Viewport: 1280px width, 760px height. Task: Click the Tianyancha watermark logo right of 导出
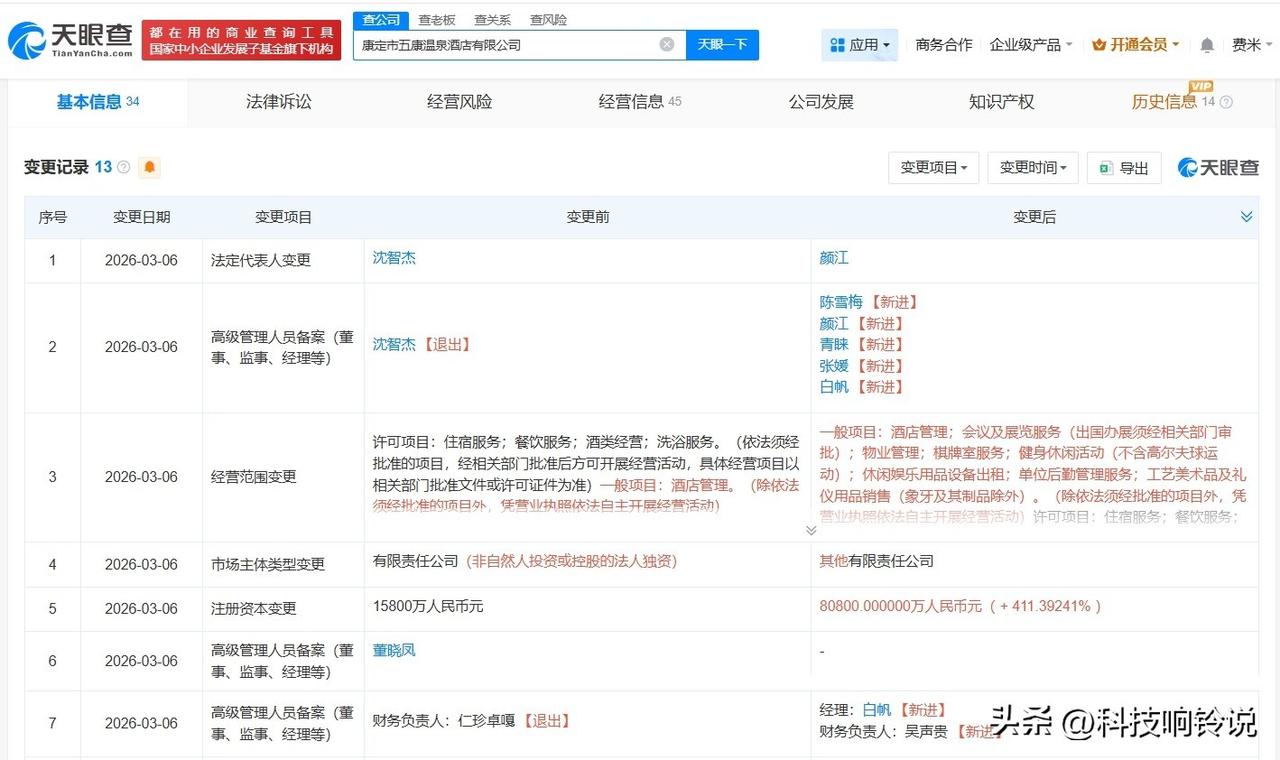1217,168
